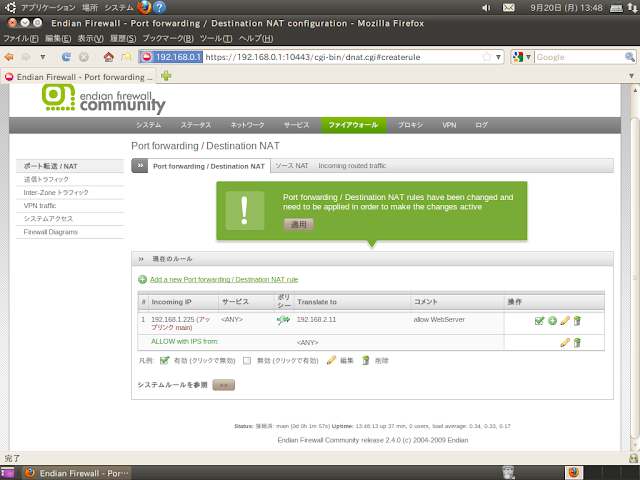Open the プロキシ navigation section

[x=411, y=125]
